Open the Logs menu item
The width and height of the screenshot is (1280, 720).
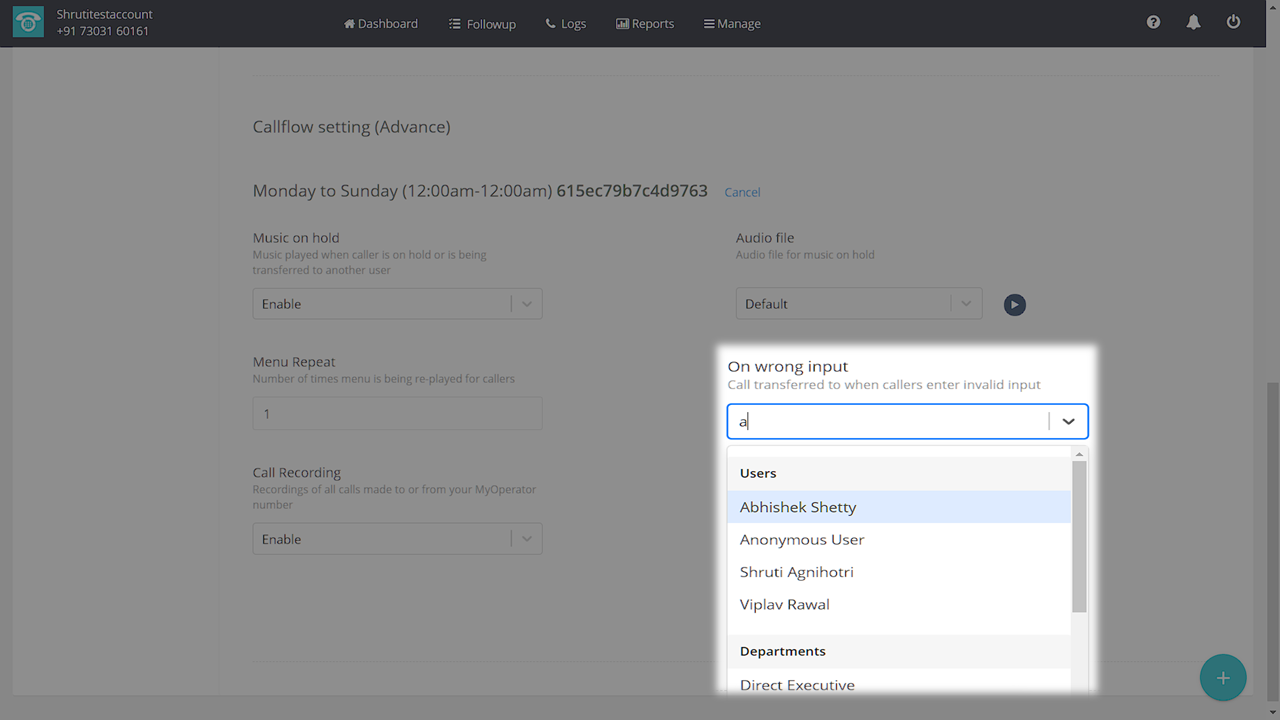click(x=566, y=23)
